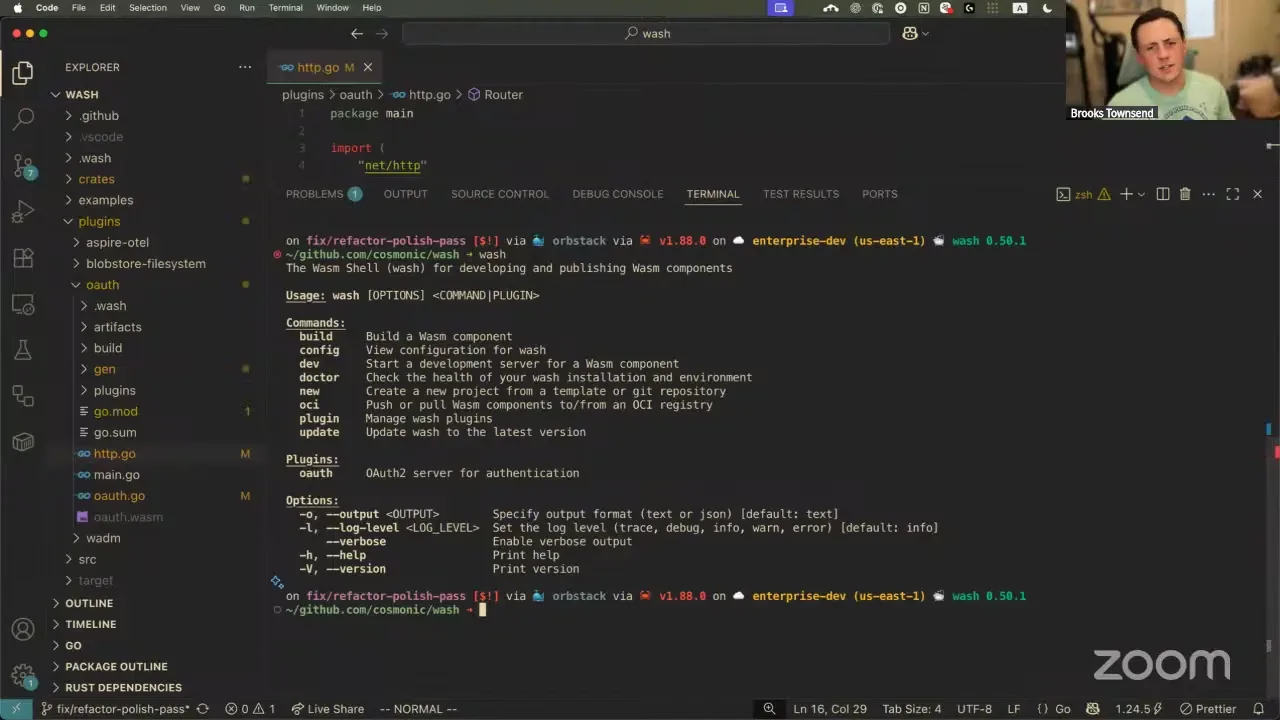The height and width of the screenshot is (720, 1280).
Task: Go back using the title bar arrow
Action: coord(357,33)
